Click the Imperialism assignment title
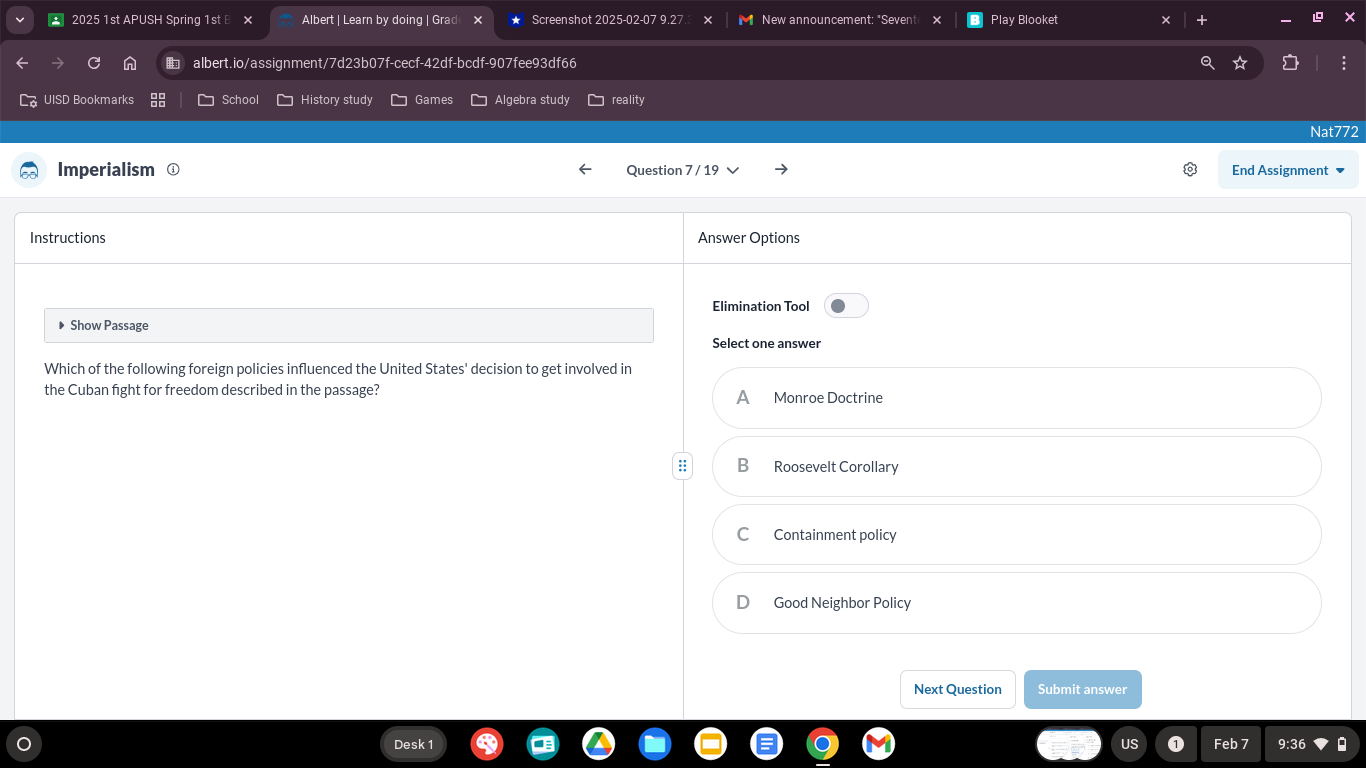This screenshot has width=1366, height=768. (x=106, y=169)
